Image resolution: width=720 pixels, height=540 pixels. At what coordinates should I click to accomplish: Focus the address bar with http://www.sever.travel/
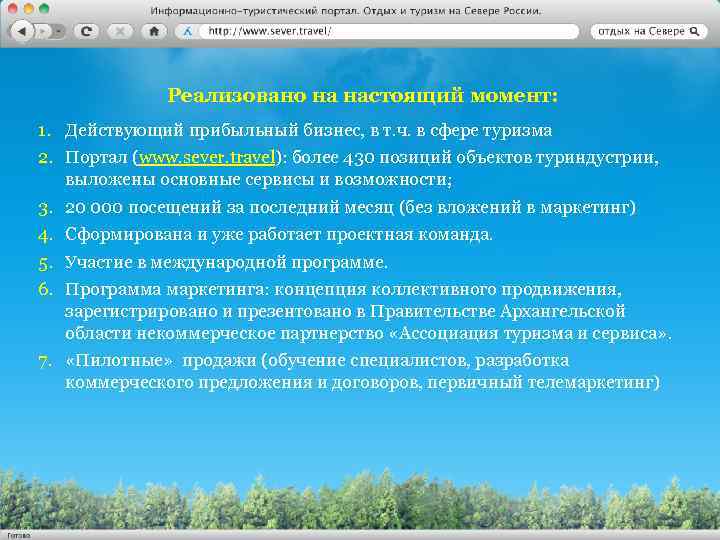tap(388, 31)
